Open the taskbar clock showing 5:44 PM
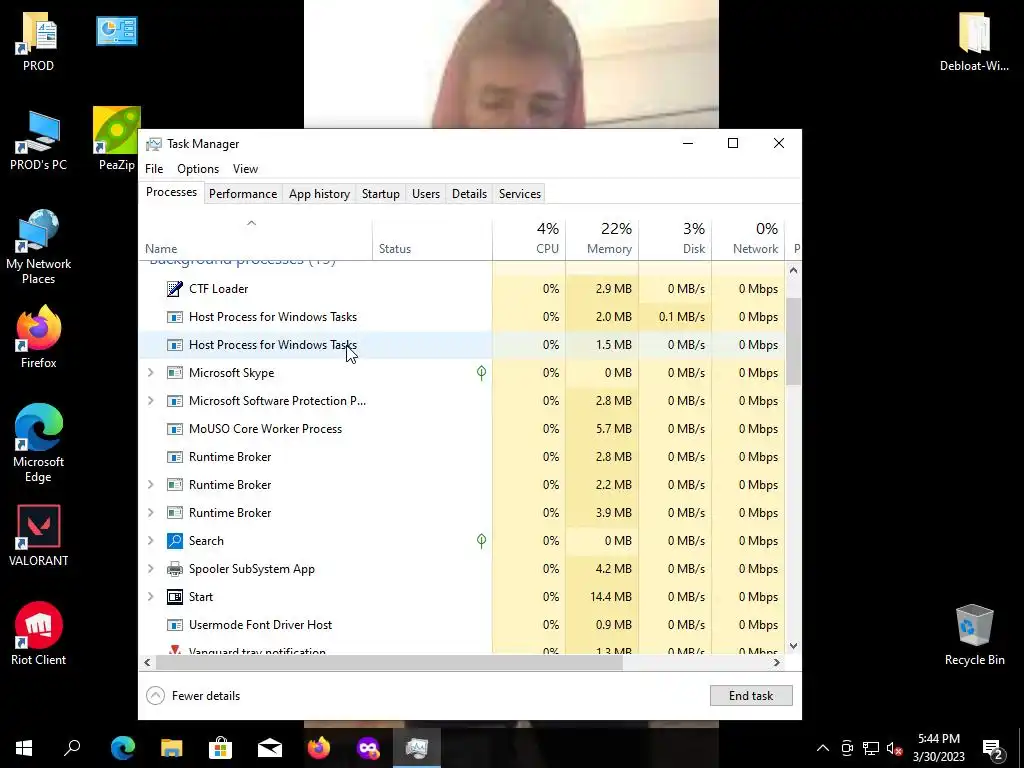Screen dimensions: 1024x768 [x=938, y=748]
